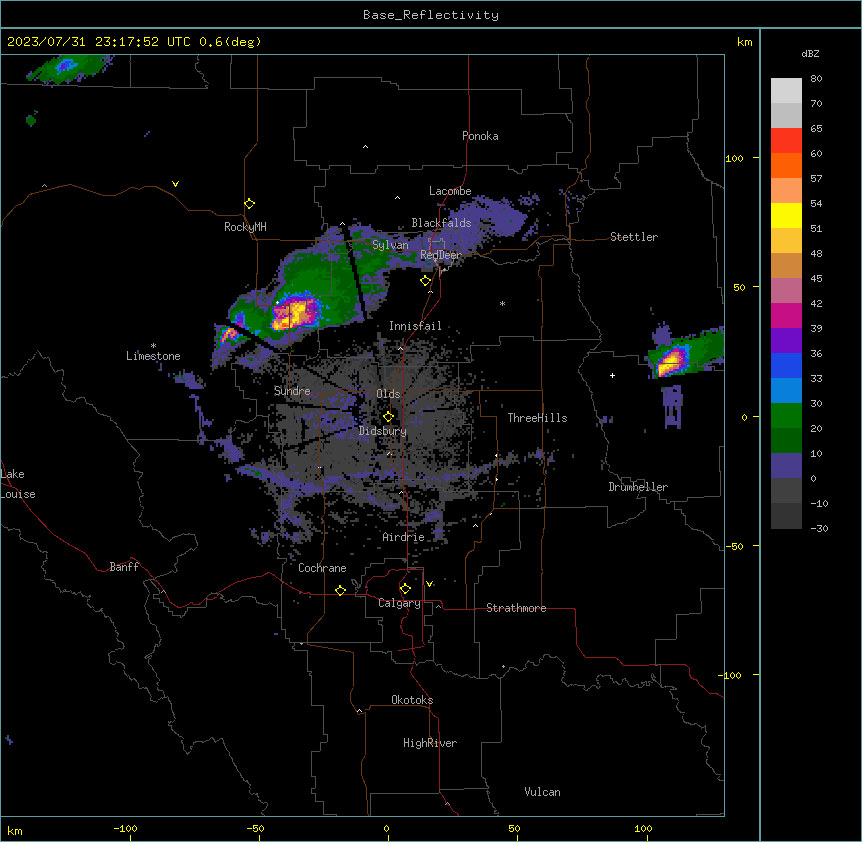Click the 80 value in the dBZ legend
The width and height of the screenshot is (862, 842).
[x=816, y=79]
